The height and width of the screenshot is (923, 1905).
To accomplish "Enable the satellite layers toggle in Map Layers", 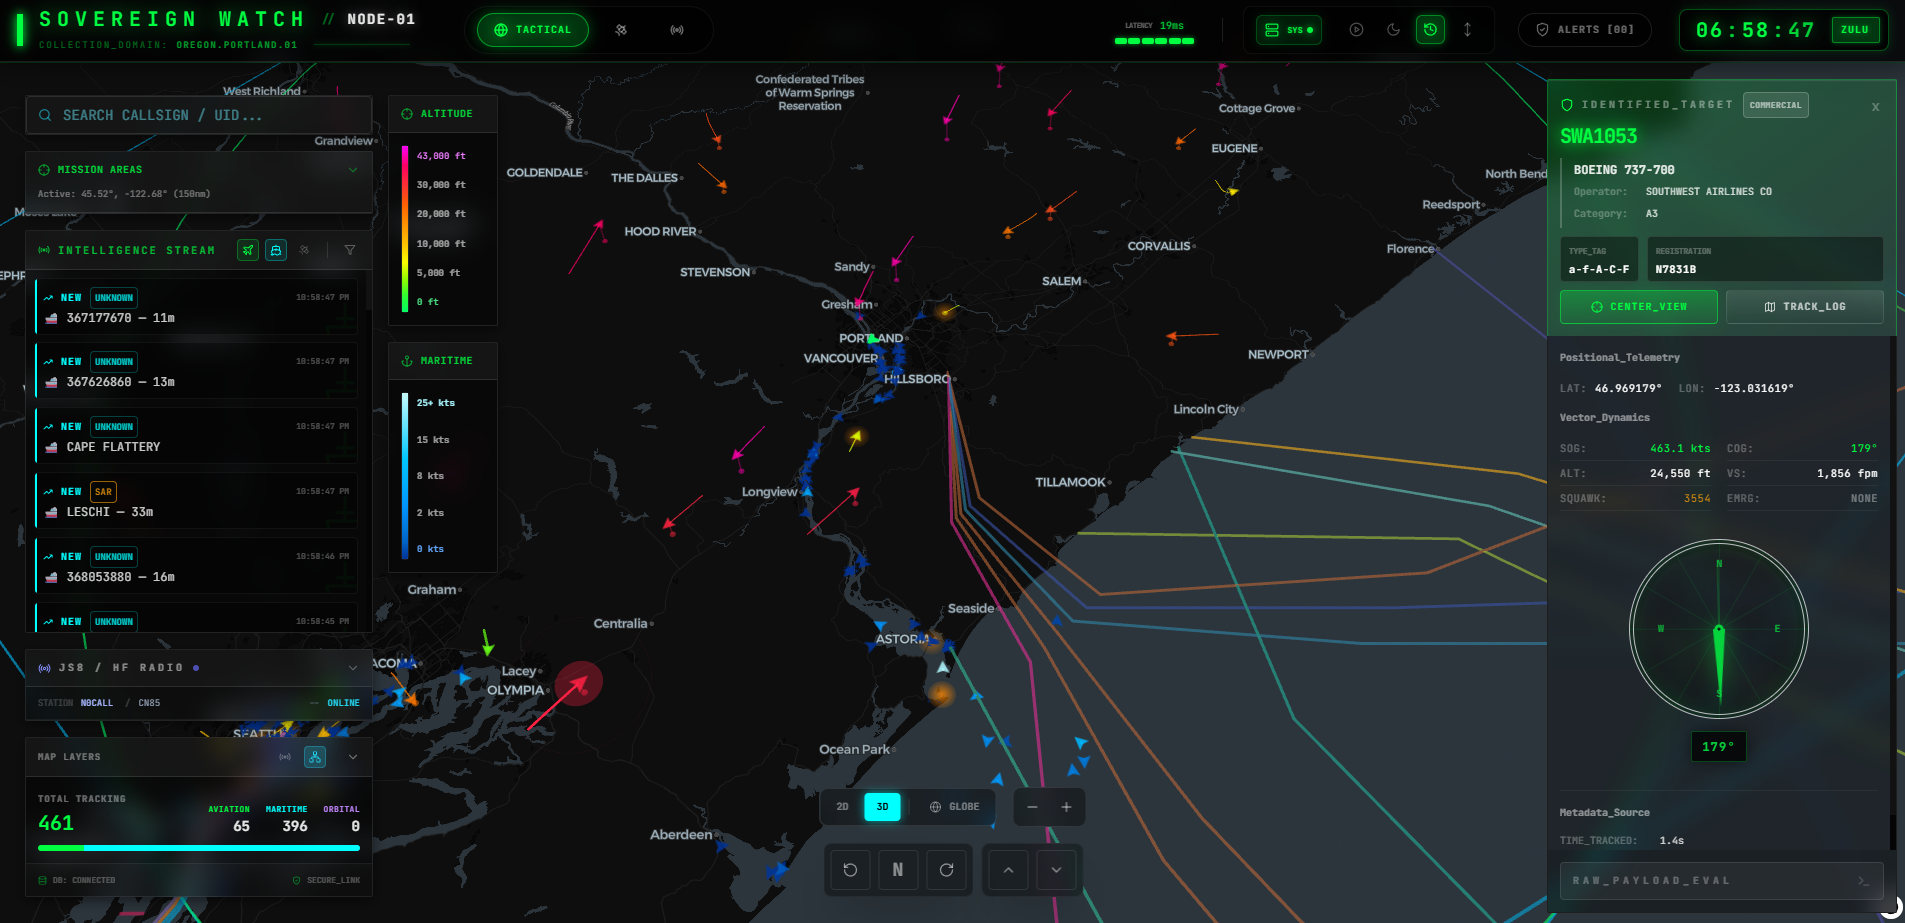I will point(315,757).
